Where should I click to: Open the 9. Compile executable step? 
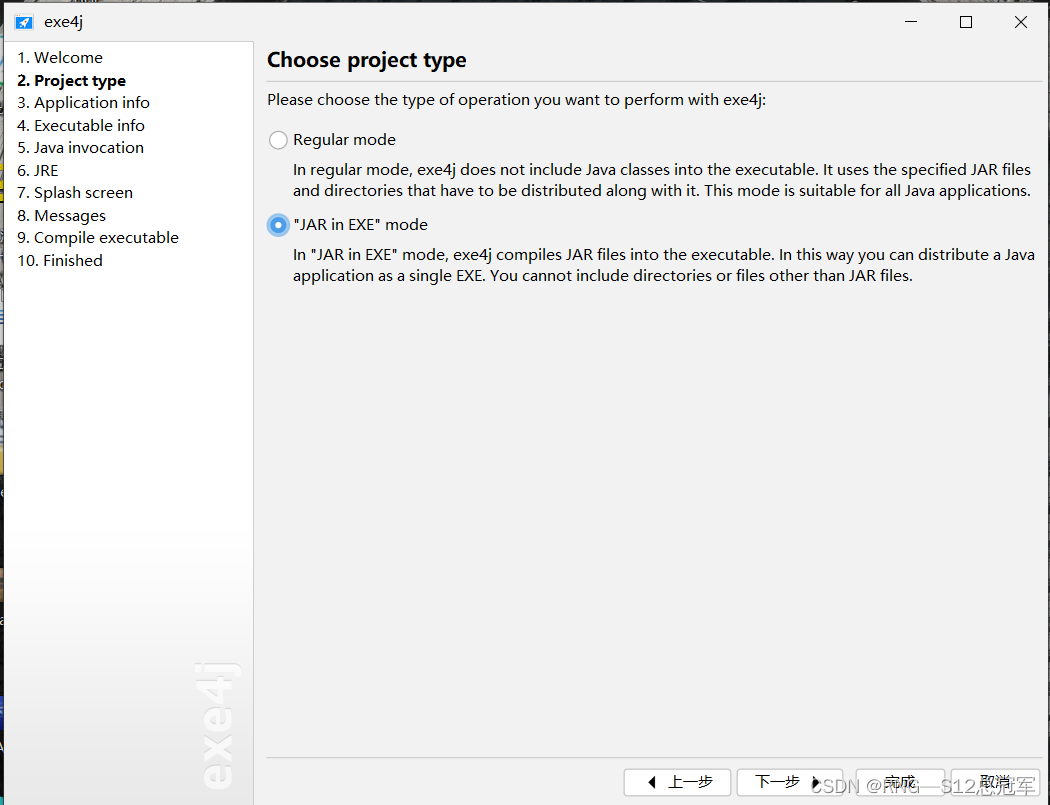[x=98, y=238]
